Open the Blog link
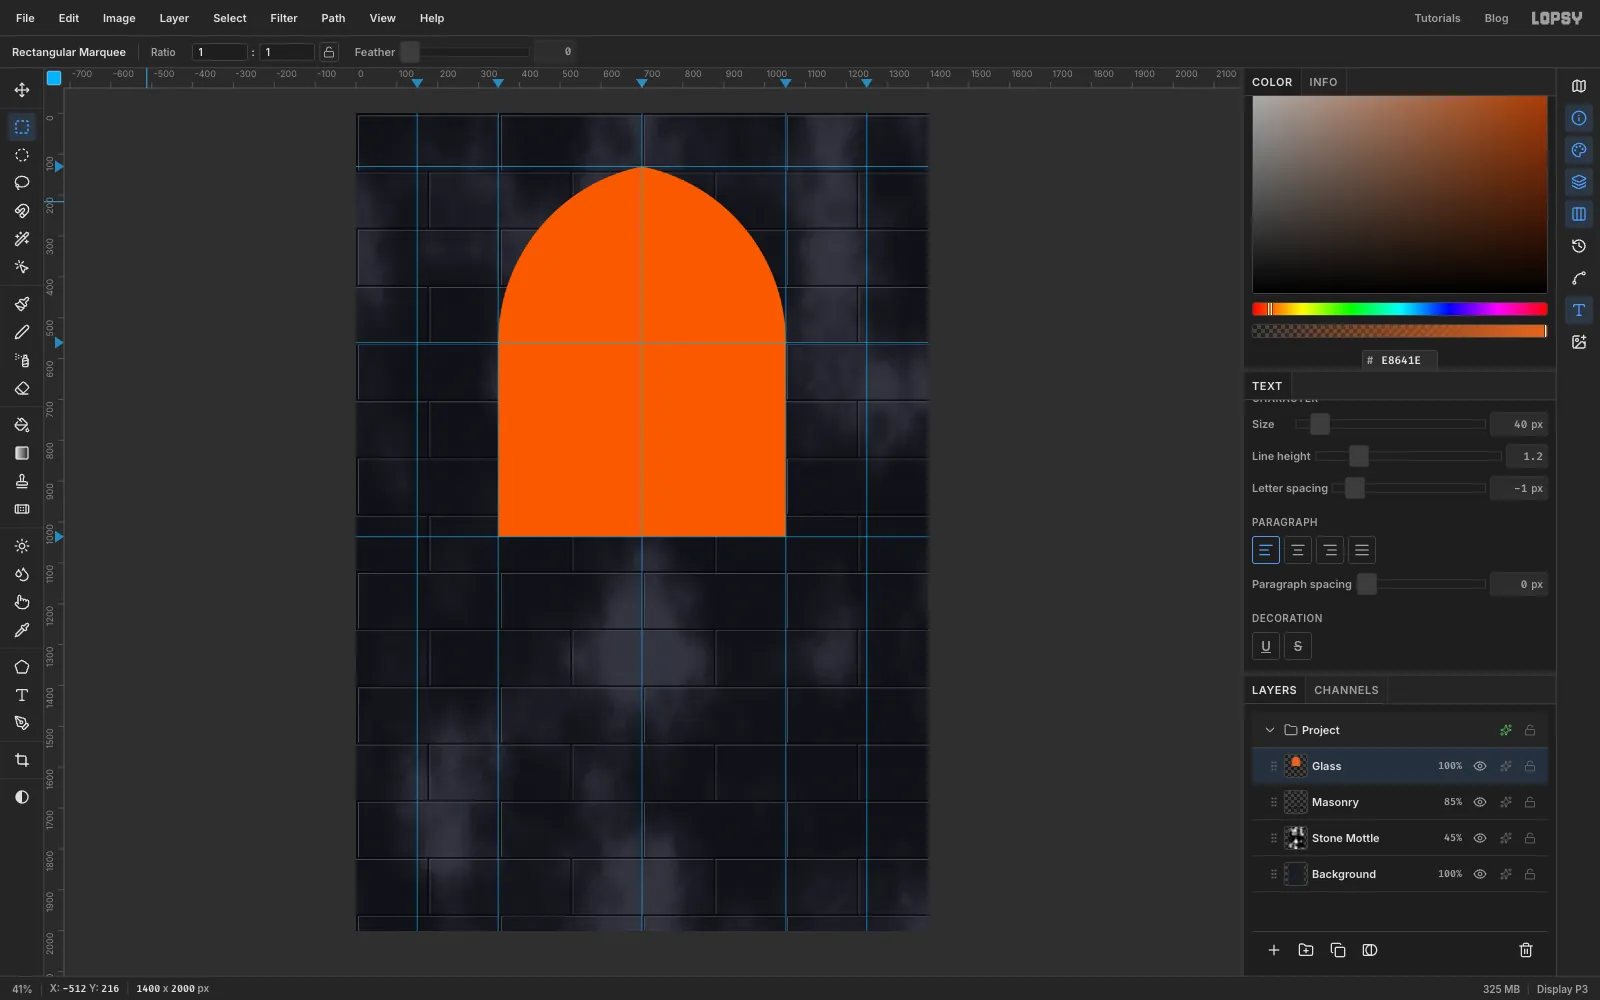1600x1000 pixels. (1496, 18)
